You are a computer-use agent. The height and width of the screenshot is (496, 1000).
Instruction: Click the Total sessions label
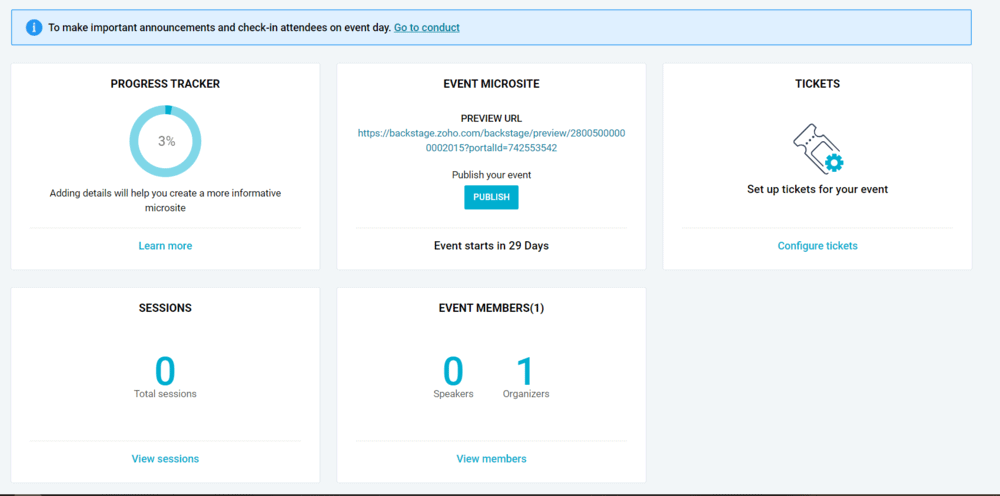coord(165,394)
